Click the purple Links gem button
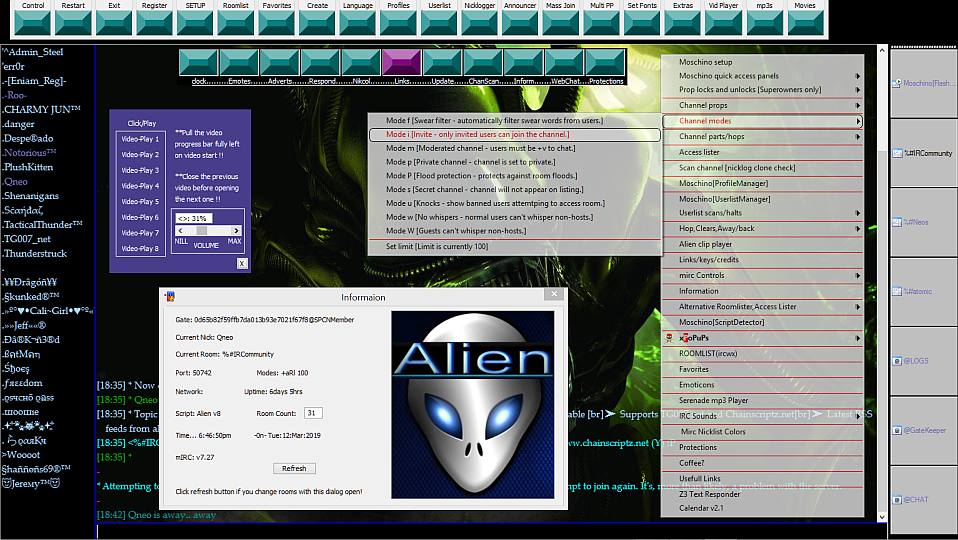 coord(401,62)
